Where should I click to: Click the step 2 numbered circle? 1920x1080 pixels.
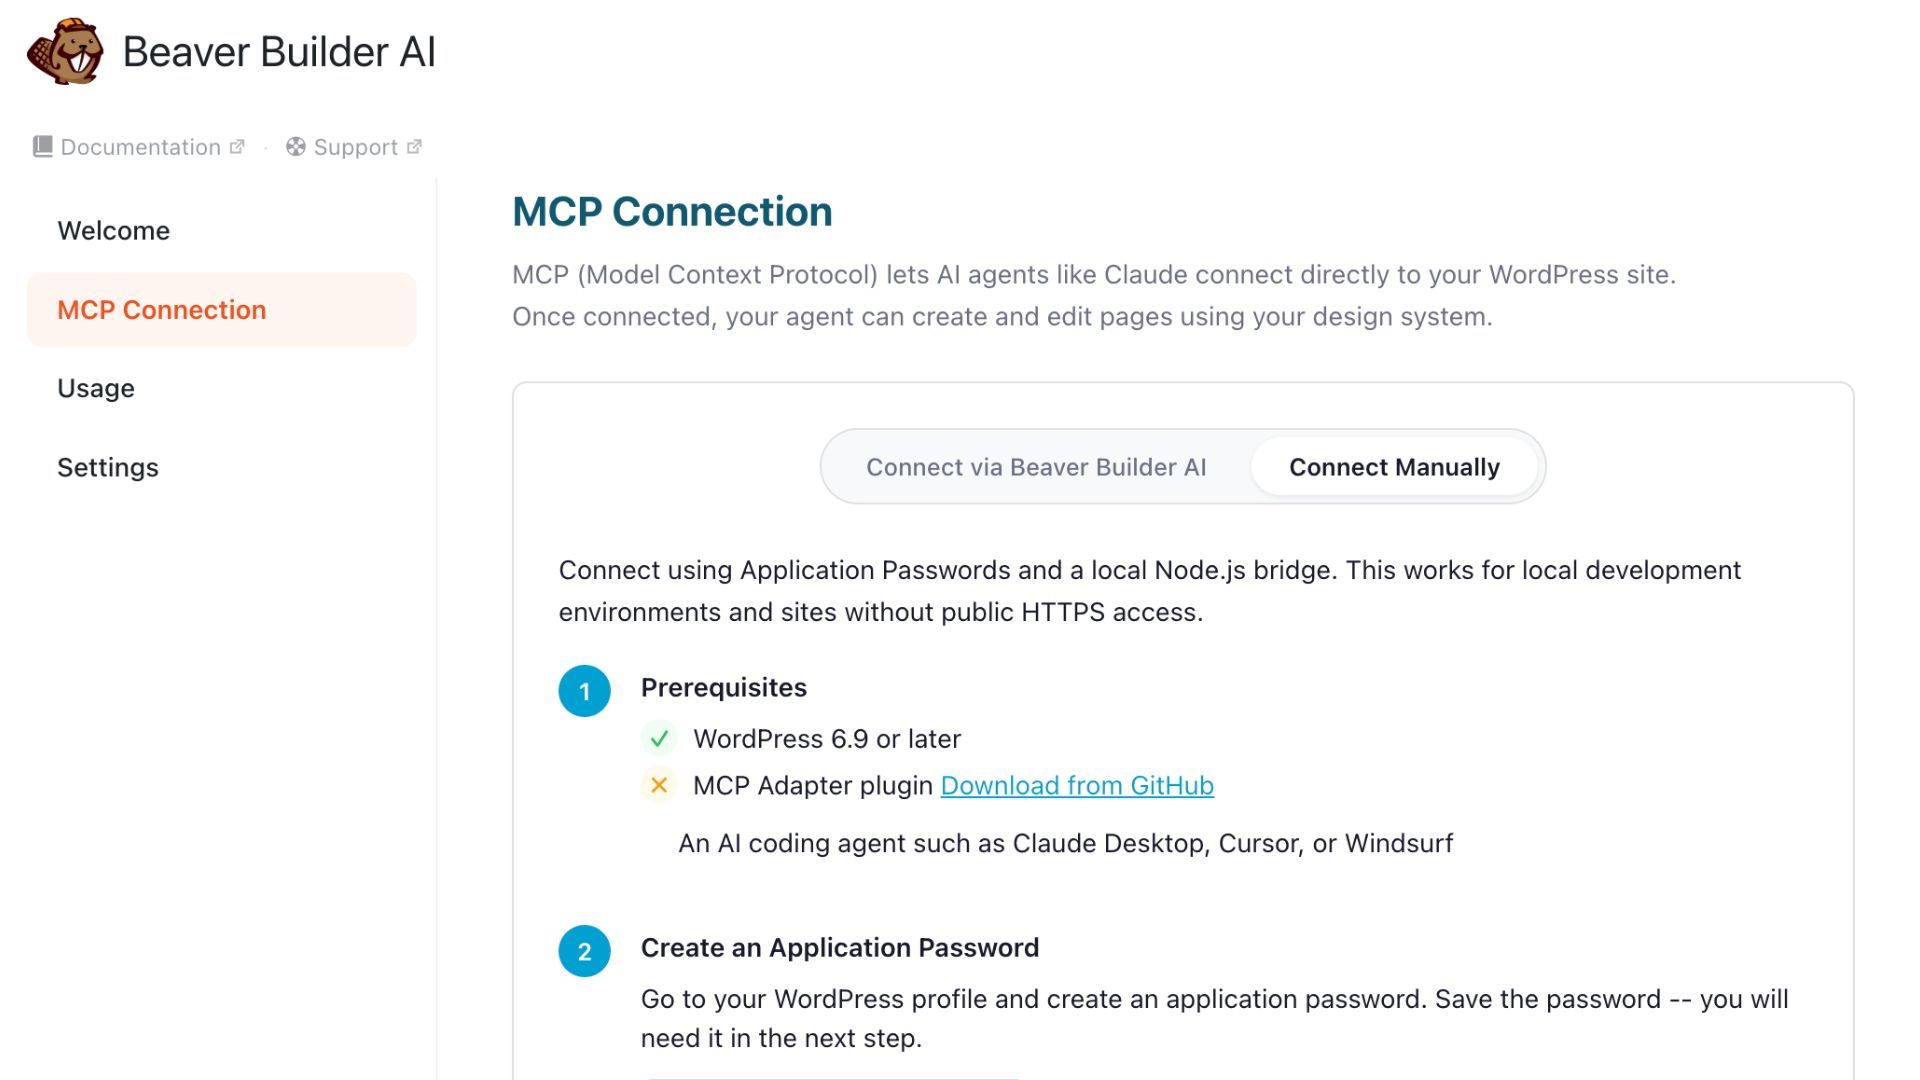point(585,951)
